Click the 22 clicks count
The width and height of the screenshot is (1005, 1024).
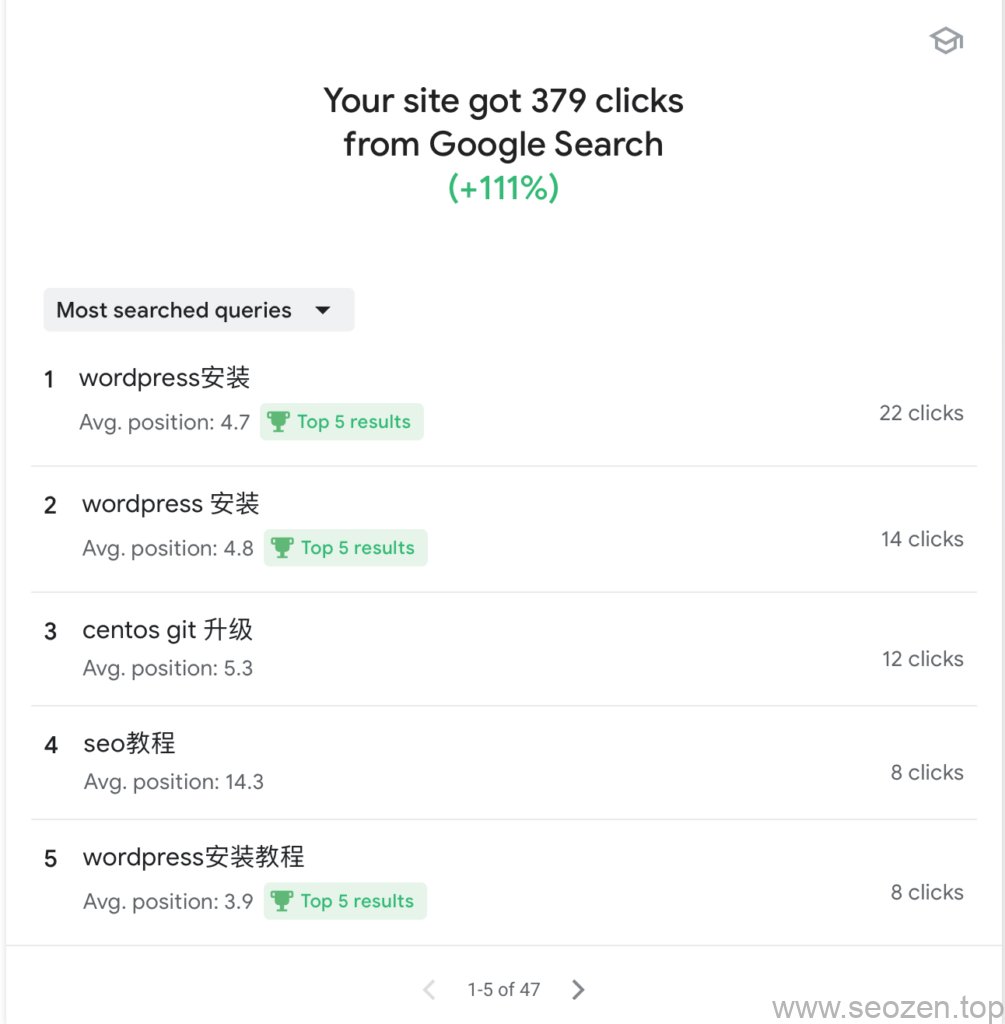921,413
